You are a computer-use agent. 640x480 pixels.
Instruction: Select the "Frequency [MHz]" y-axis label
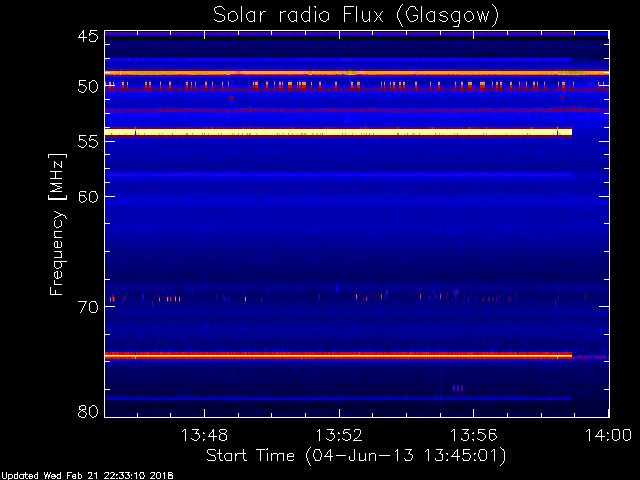click(57, 224)
